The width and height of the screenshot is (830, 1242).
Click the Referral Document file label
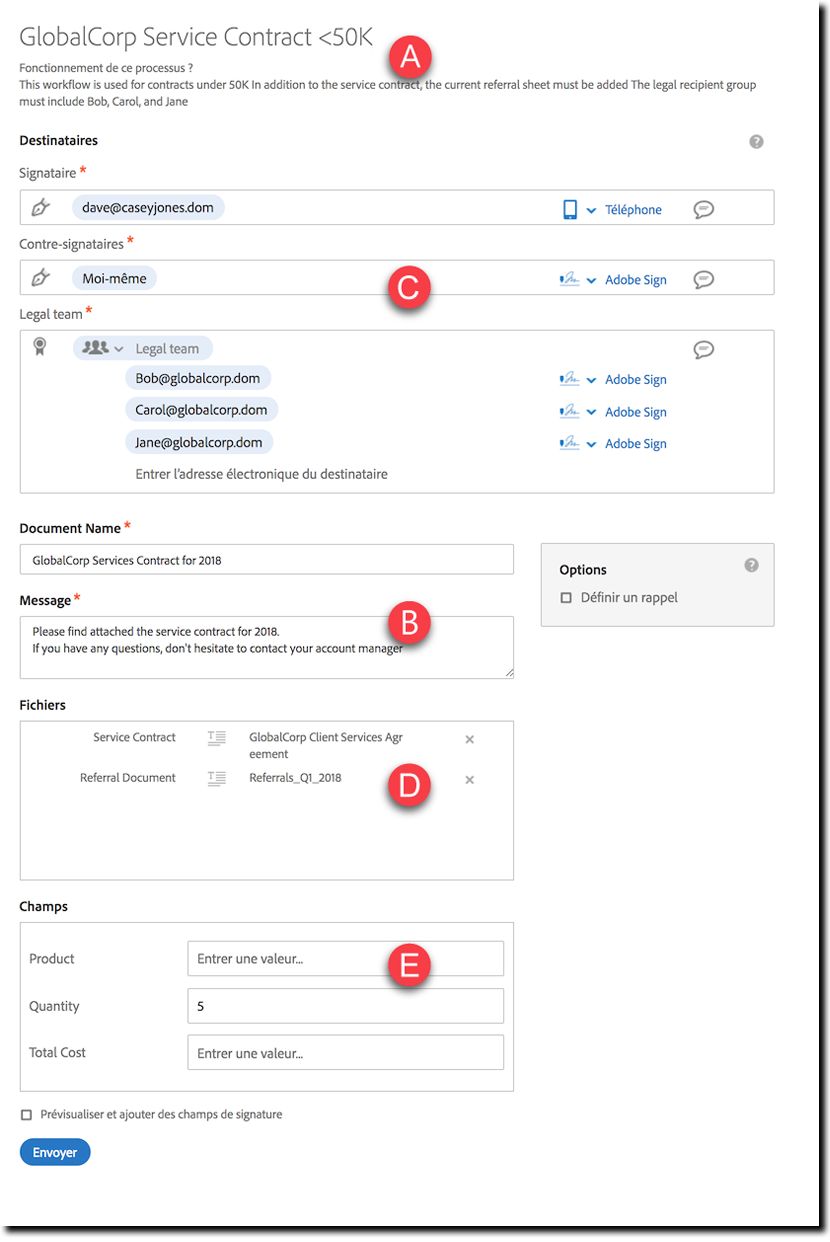pyautogui.click(x=128, y=777)
